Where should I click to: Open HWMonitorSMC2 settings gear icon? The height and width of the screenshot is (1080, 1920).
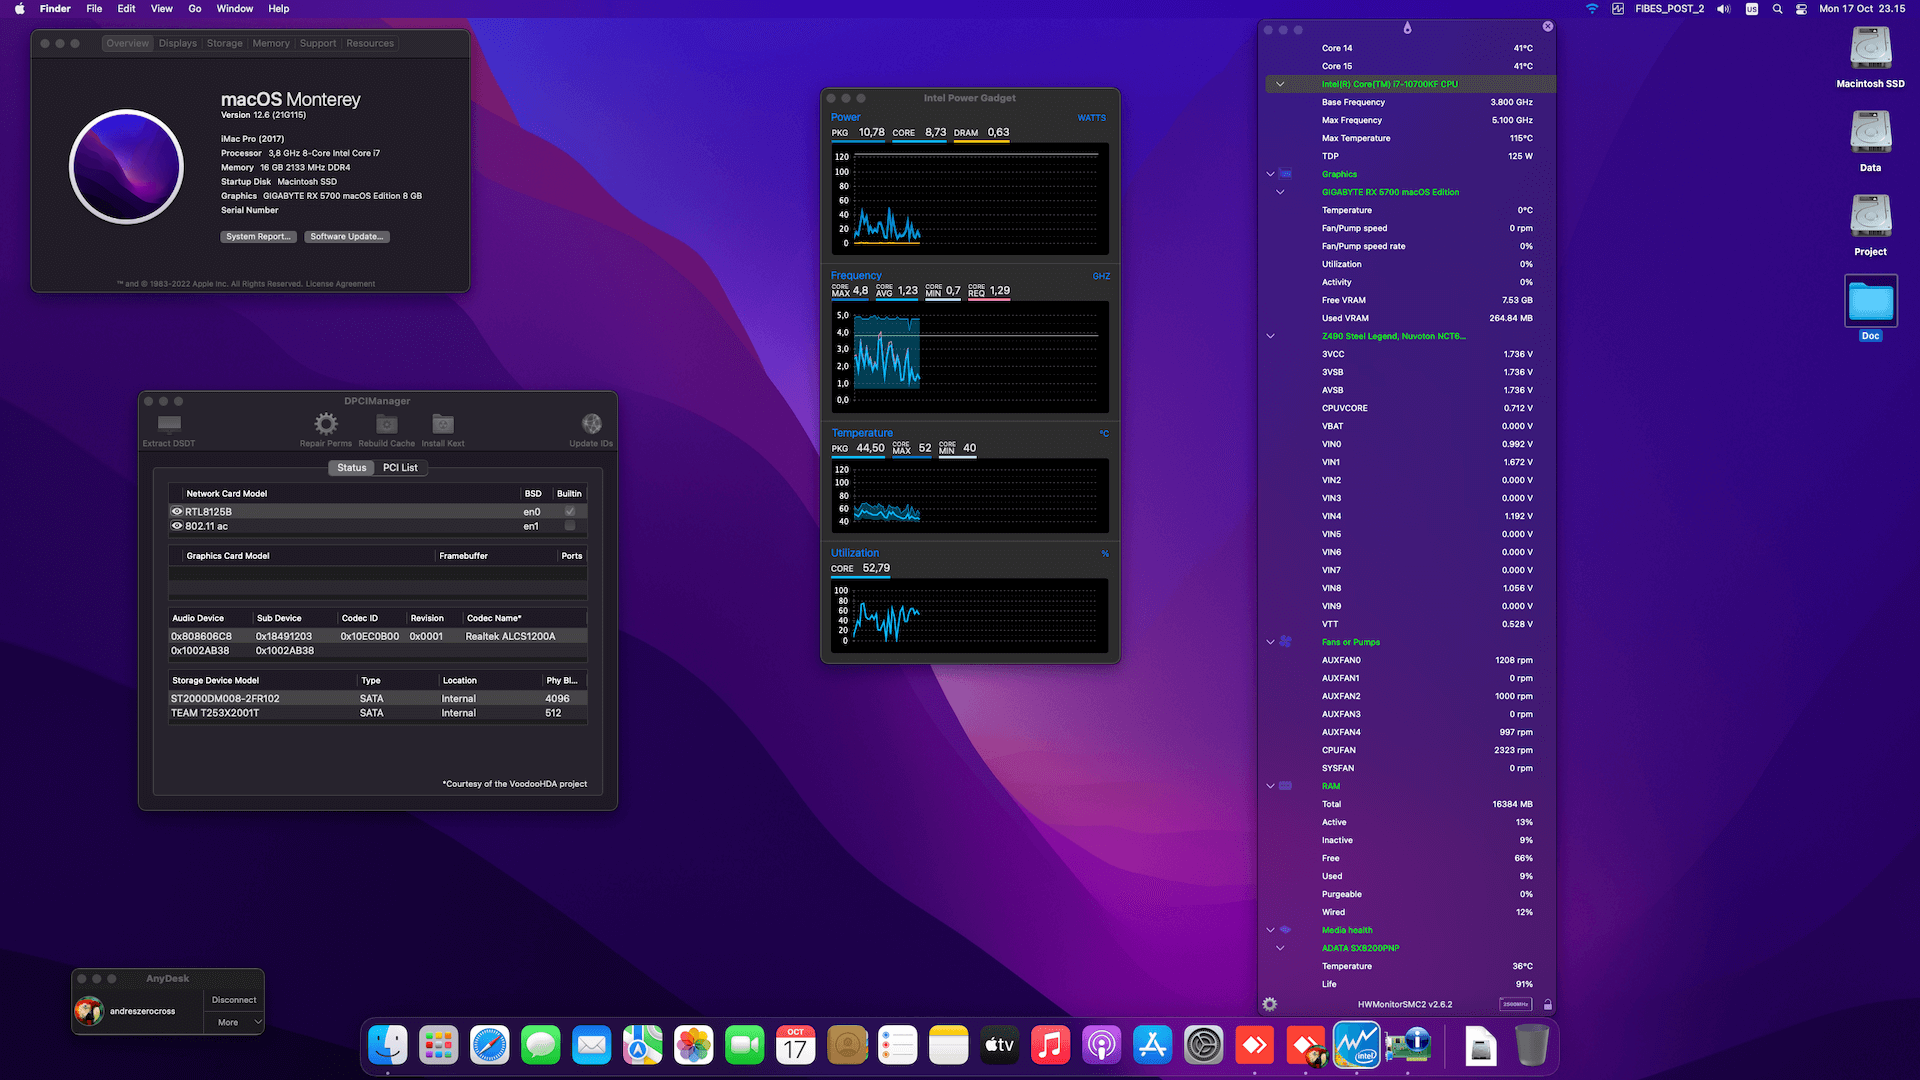1270,1004
